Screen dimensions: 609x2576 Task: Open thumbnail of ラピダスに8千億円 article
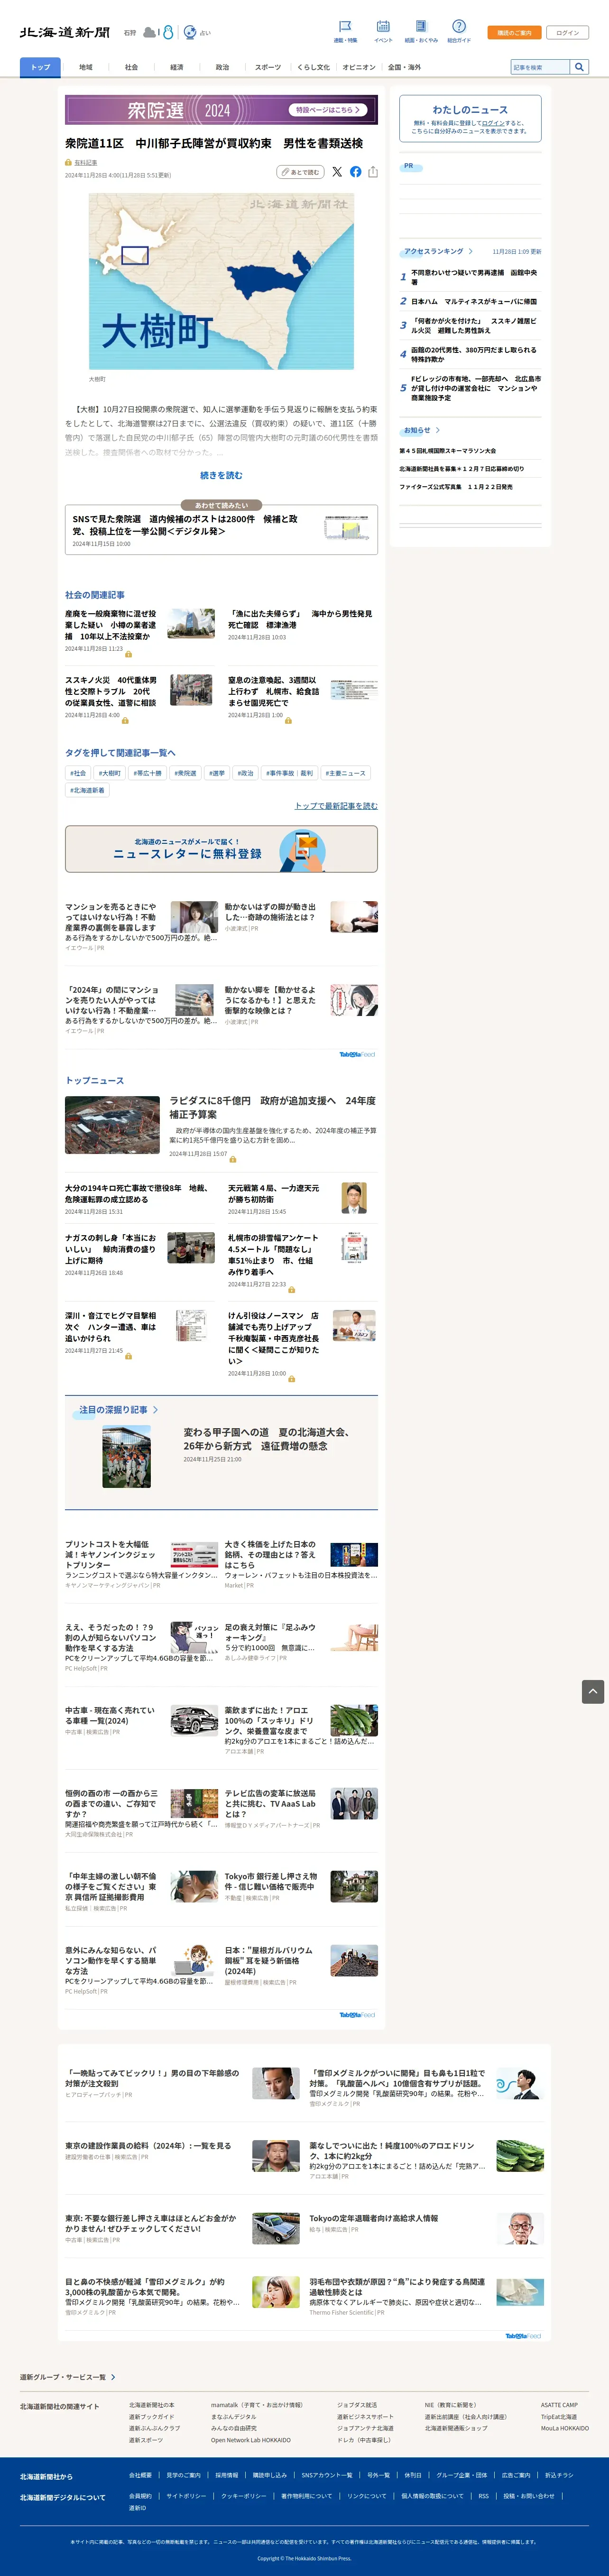coord(112,1125)
